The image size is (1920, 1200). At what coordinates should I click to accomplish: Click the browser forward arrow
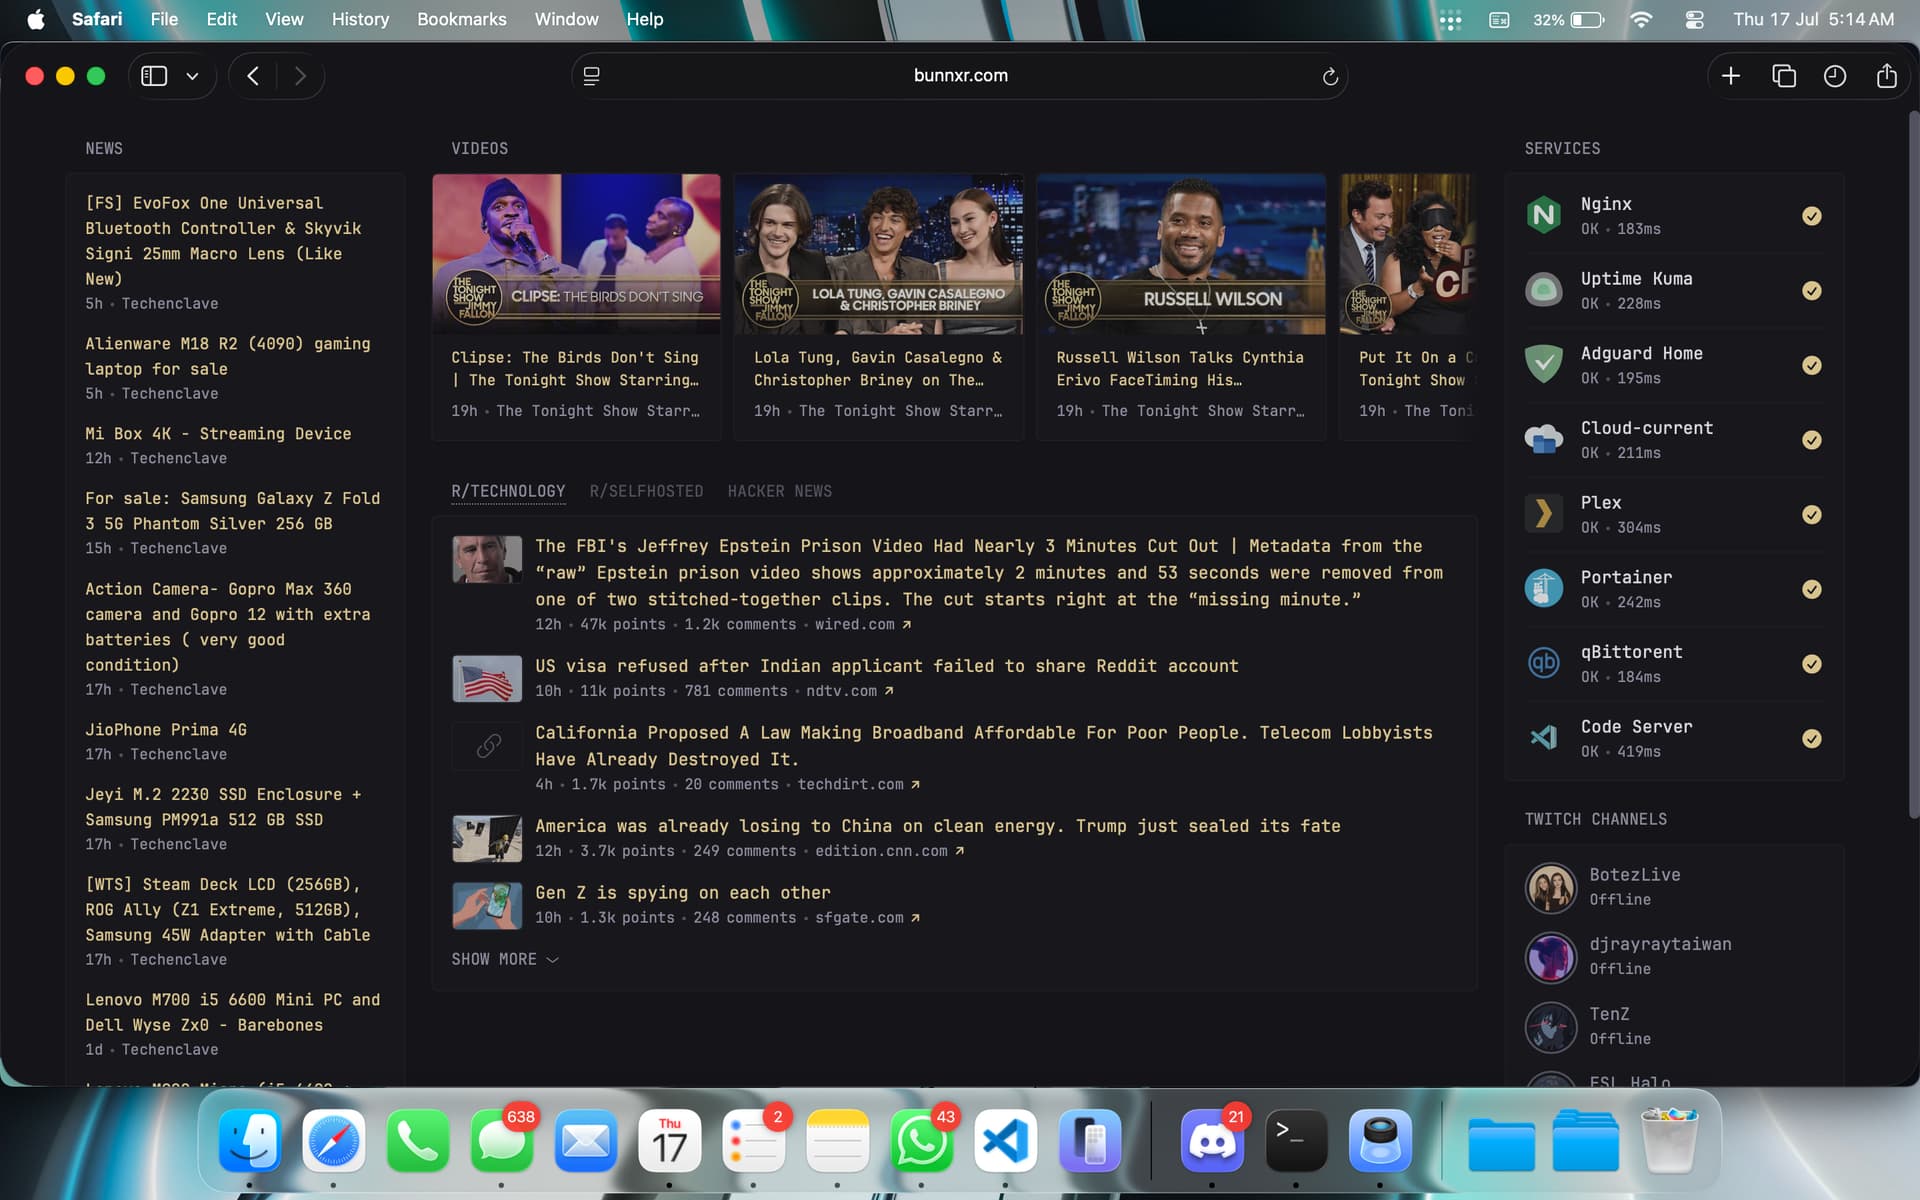pos(300,76)
